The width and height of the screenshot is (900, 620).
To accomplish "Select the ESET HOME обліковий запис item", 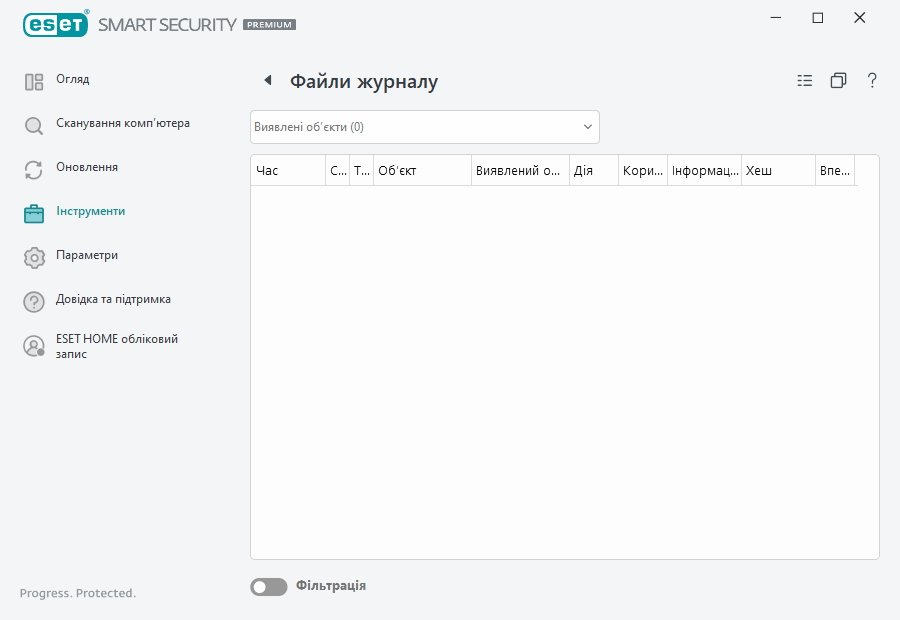I will coord(116,346).
